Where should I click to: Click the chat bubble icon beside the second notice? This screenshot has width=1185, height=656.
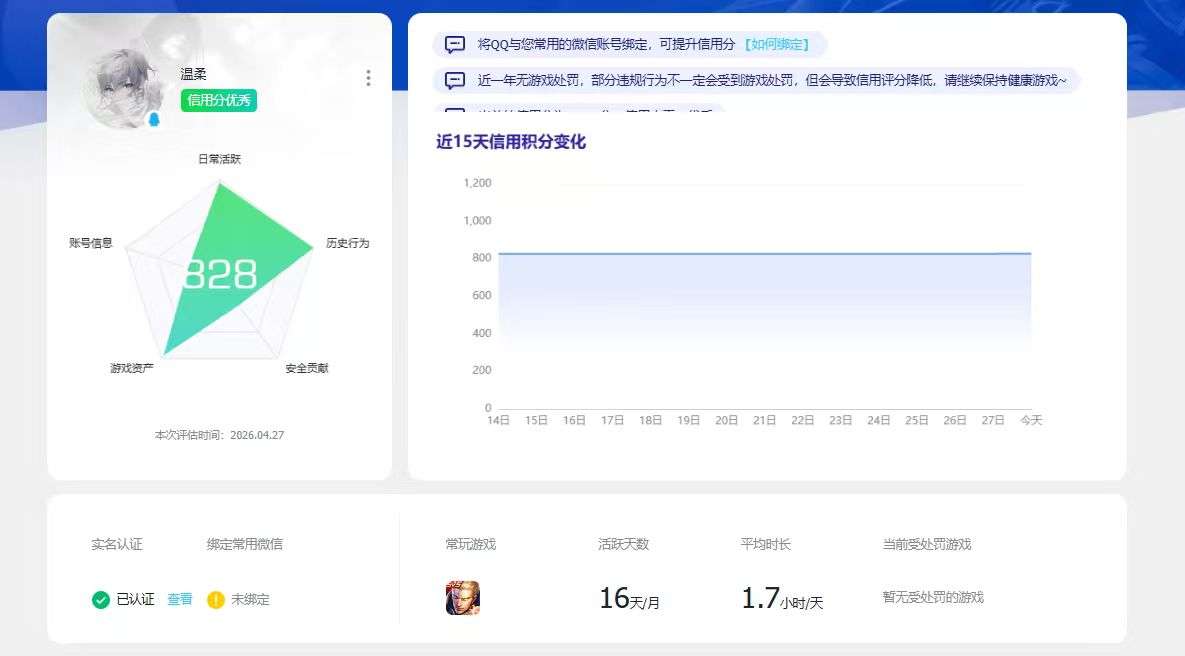(x=455, y=79)
